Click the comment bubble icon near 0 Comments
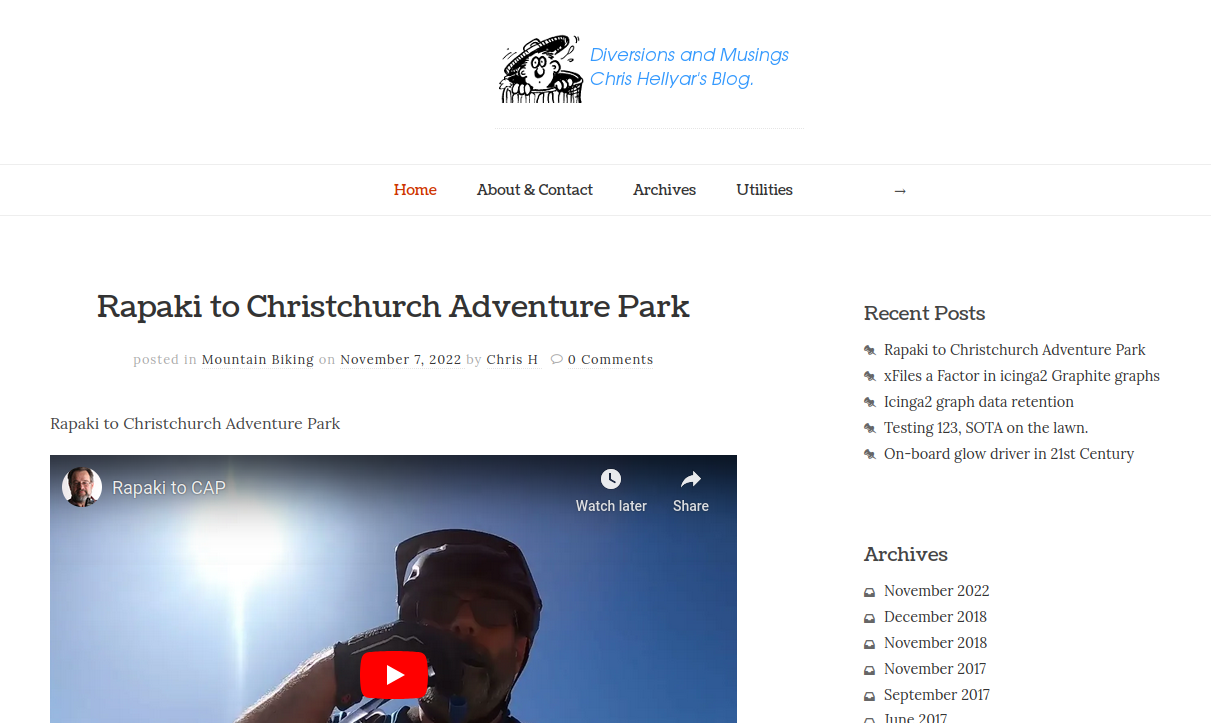The image size is (1211, 723). tap(557, 359)
